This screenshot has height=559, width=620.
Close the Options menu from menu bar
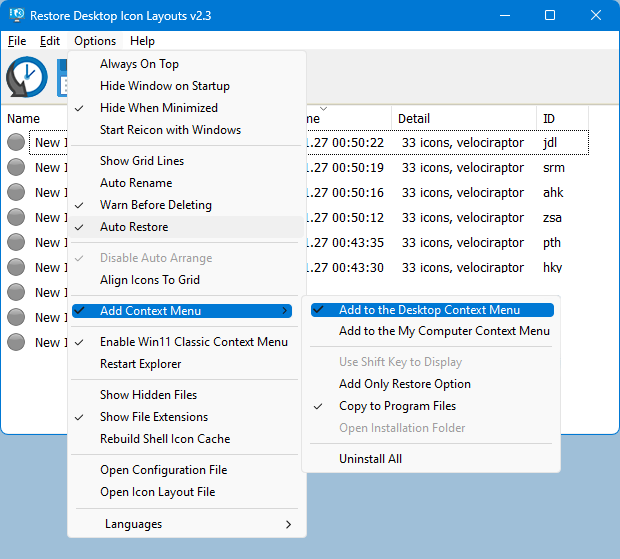(x=95, y=41)
